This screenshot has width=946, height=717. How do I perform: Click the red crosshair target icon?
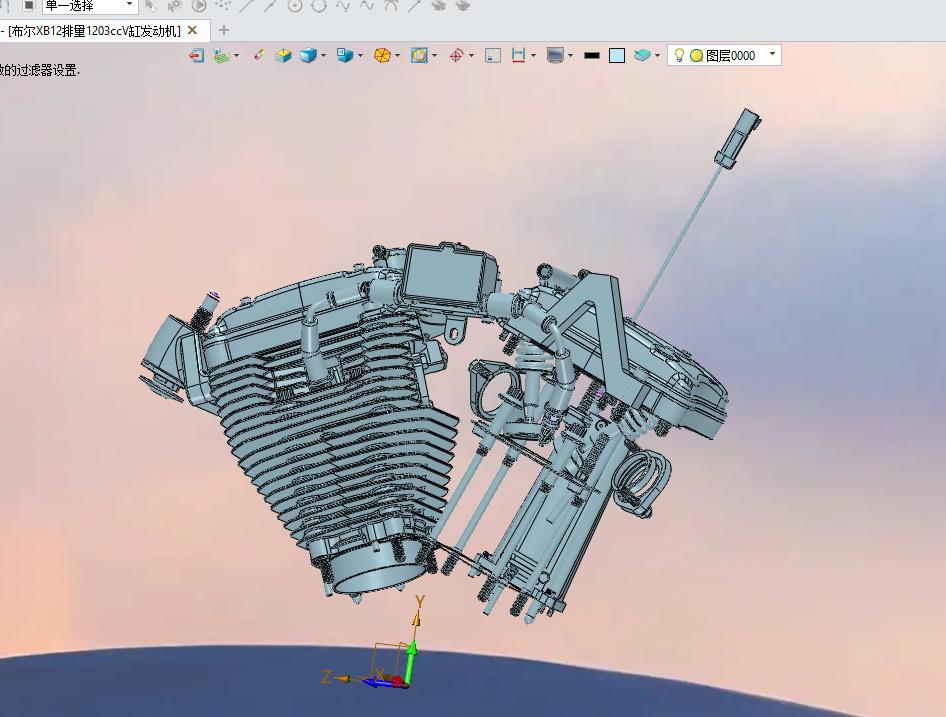(457, 56)
